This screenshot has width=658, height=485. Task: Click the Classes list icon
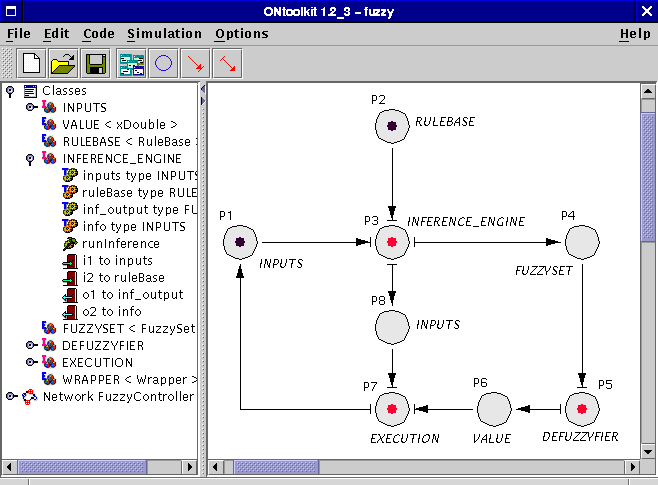[x=30, y=91]
